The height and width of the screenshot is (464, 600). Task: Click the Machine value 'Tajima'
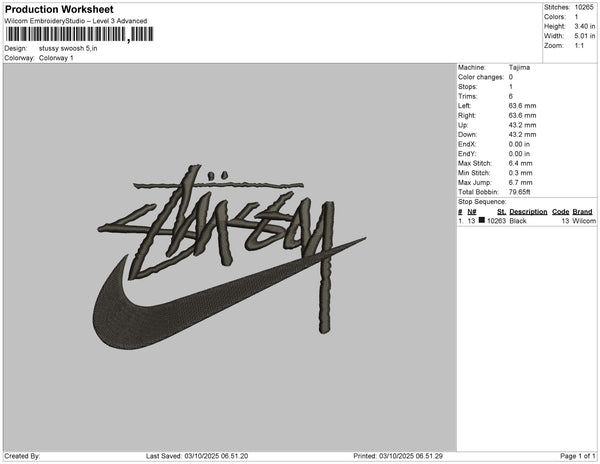[x=519, y=67]
